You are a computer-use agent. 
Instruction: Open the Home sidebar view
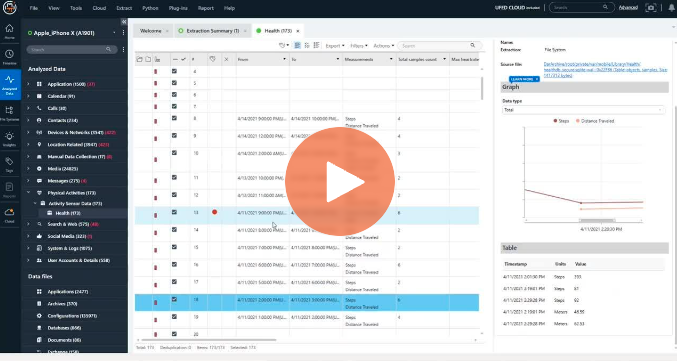(9, 31)
